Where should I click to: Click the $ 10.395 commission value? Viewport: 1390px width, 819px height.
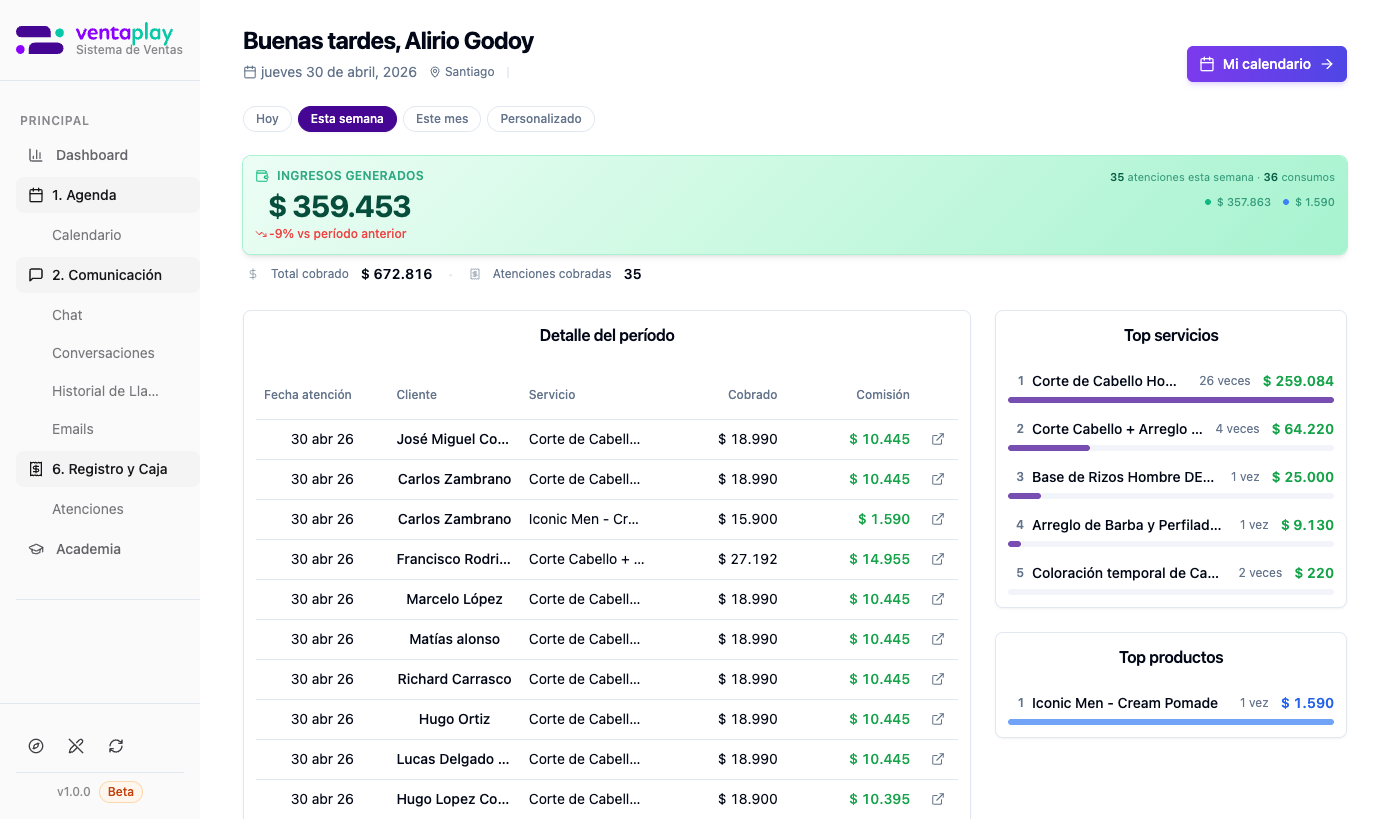click(880, 799)
